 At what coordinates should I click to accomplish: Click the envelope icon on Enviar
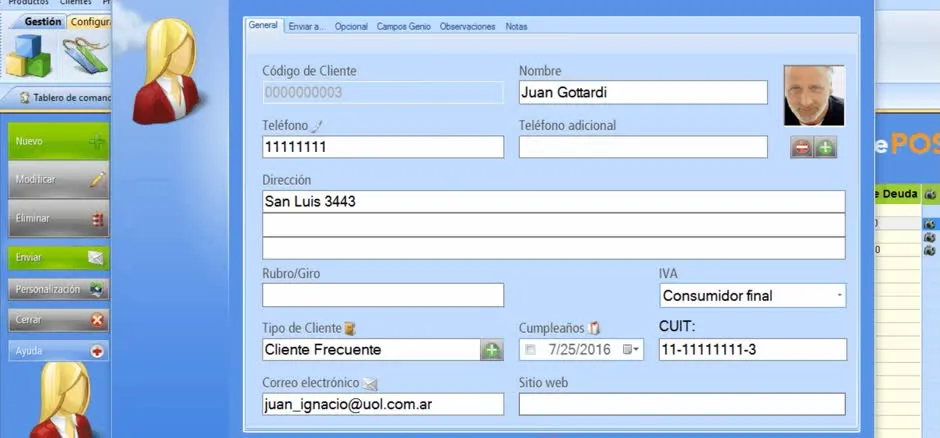tap(96, 258)
